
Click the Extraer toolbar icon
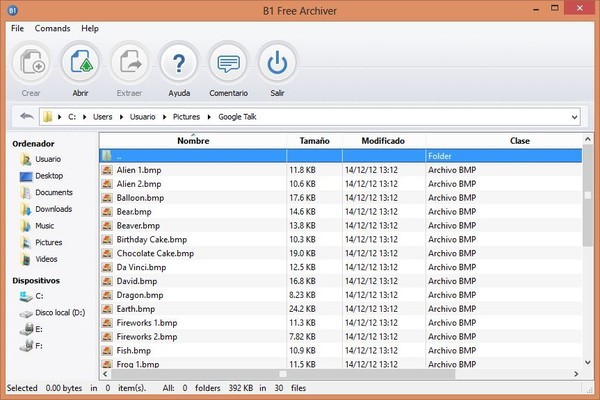point(130,63)
